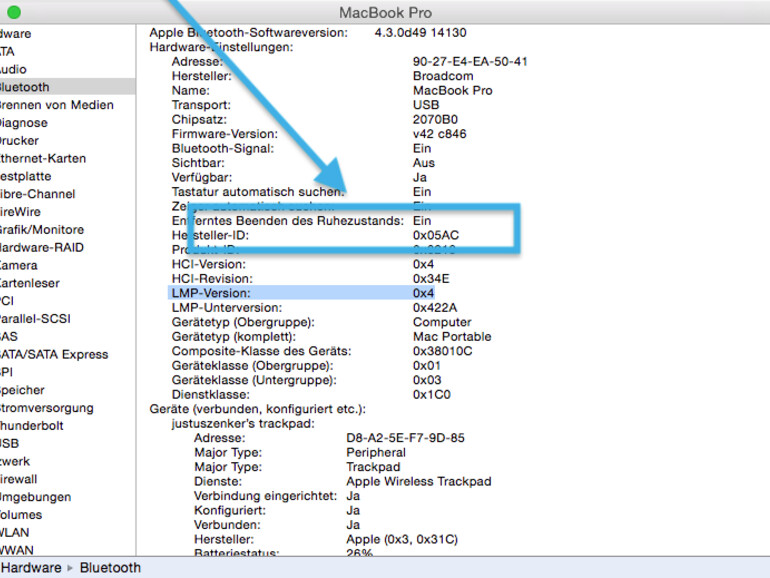Screen dimensions: 770x578
Task: Click the Mac Portable value
Action: click(x=452, y=337)
